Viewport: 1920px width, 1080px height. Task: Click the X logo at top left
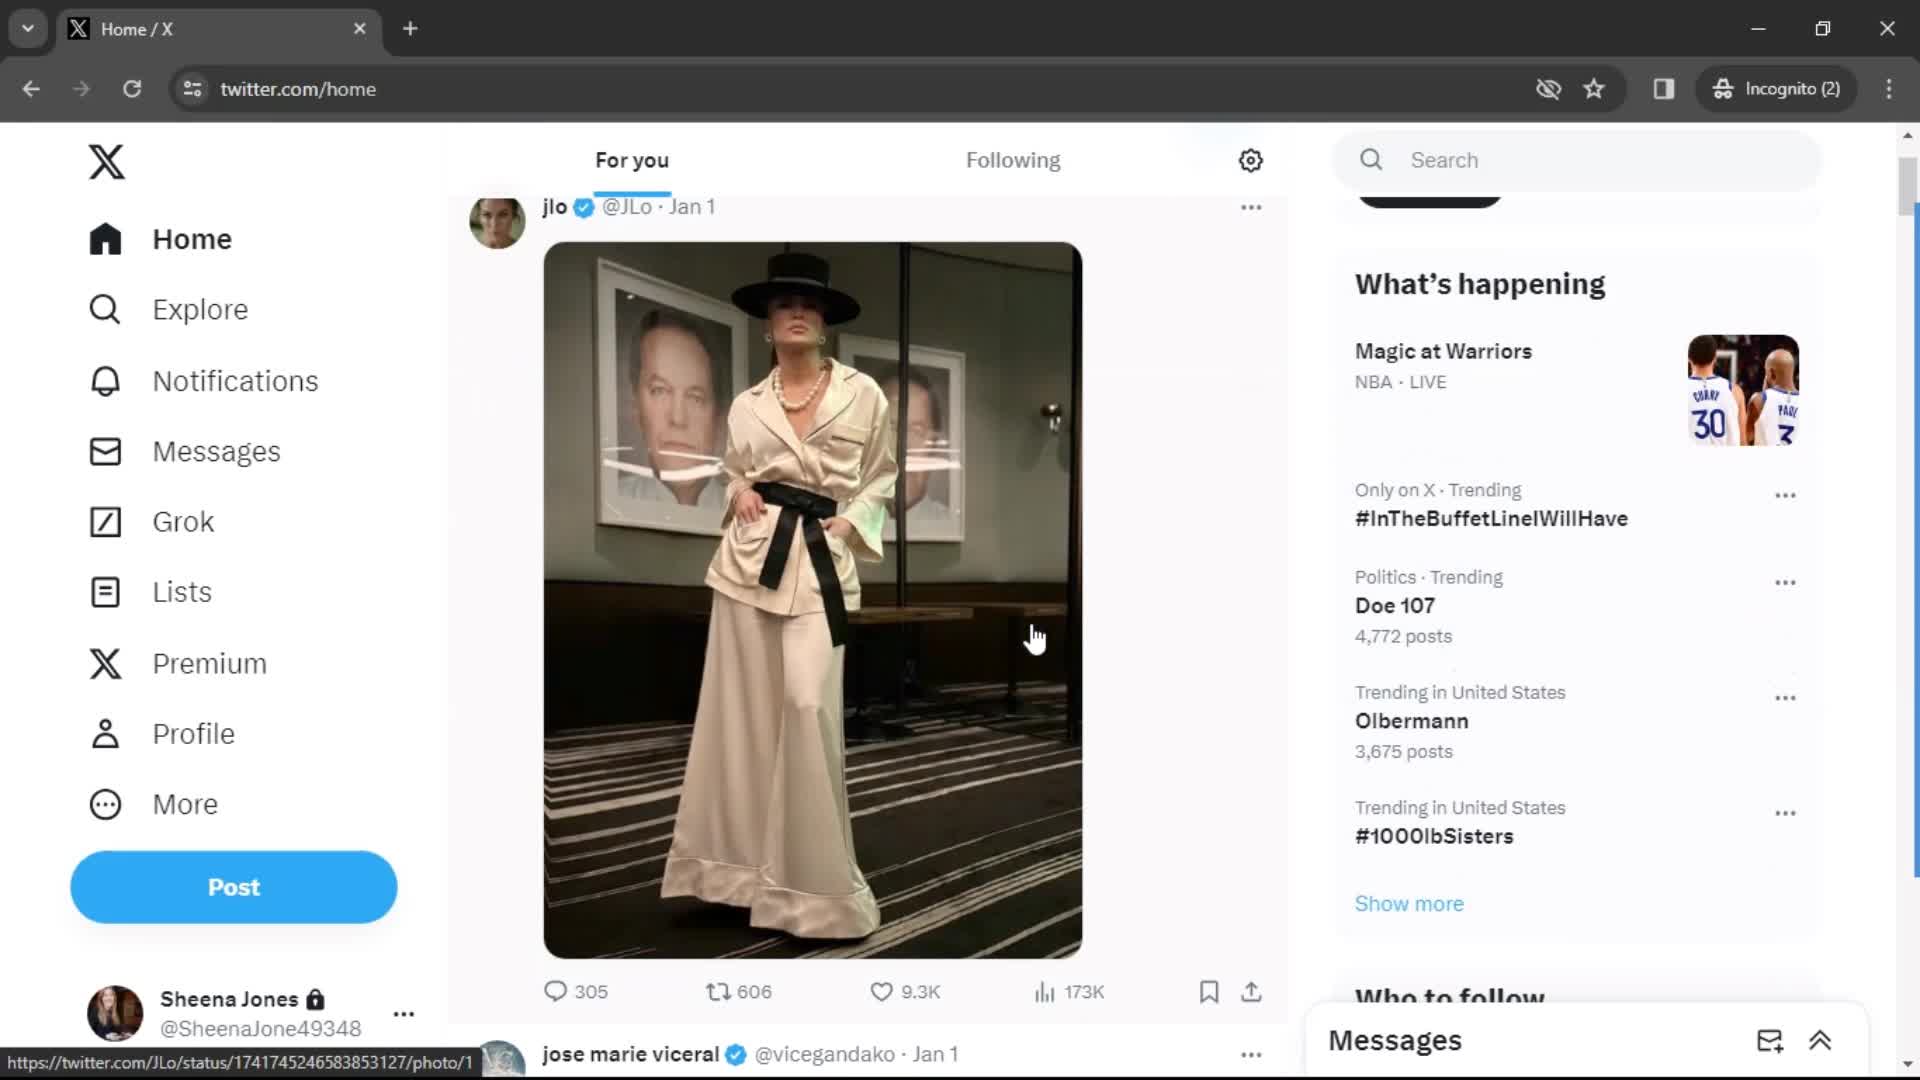[x=106, y=161]
